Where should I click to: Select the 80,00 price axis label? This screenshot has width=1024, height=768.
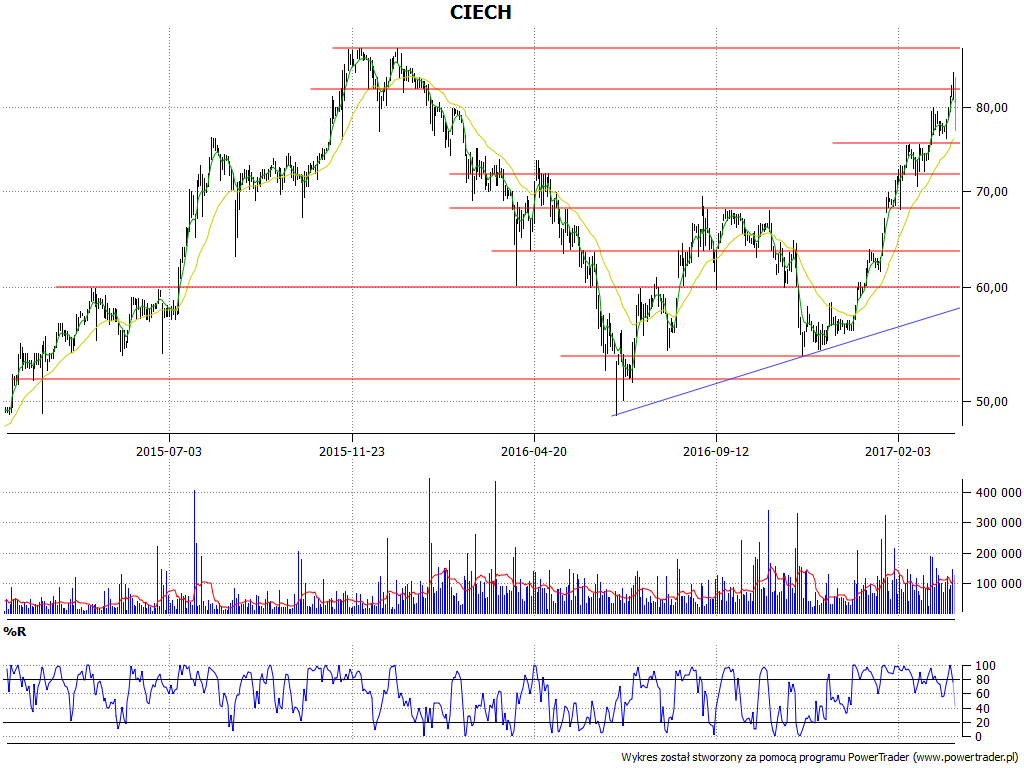coord(991,108)
